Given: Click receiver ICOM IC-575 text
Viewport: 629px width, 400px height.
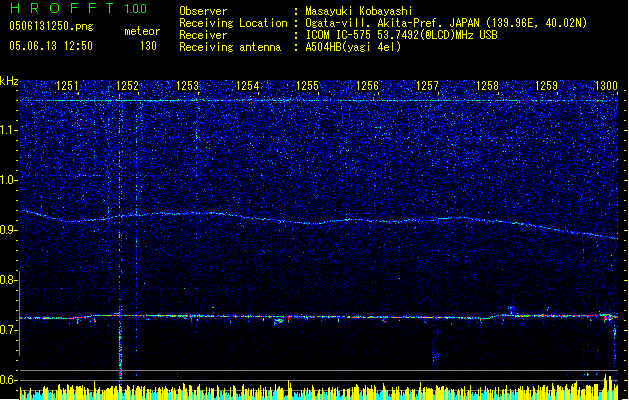Looking at the screenshot, I should (401, 35).
